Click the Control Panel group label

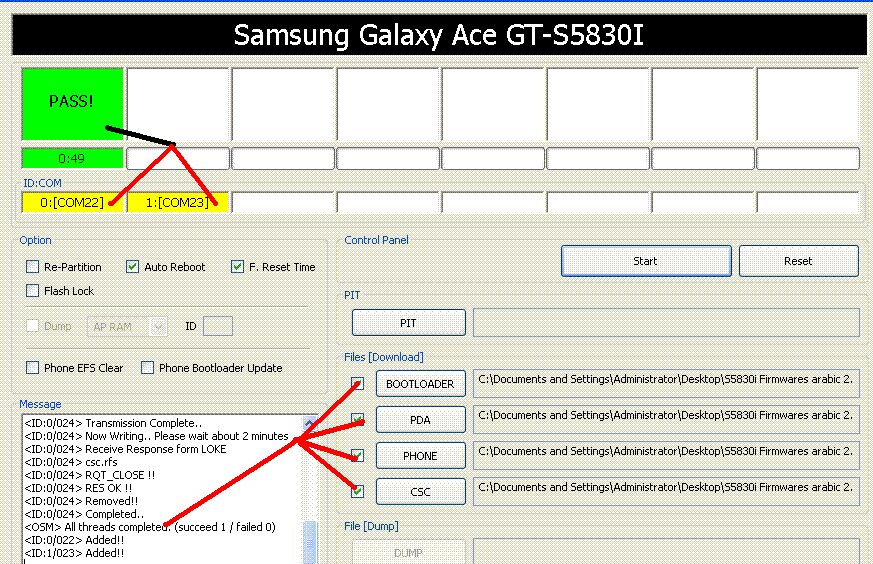click(x=376, y=240)
